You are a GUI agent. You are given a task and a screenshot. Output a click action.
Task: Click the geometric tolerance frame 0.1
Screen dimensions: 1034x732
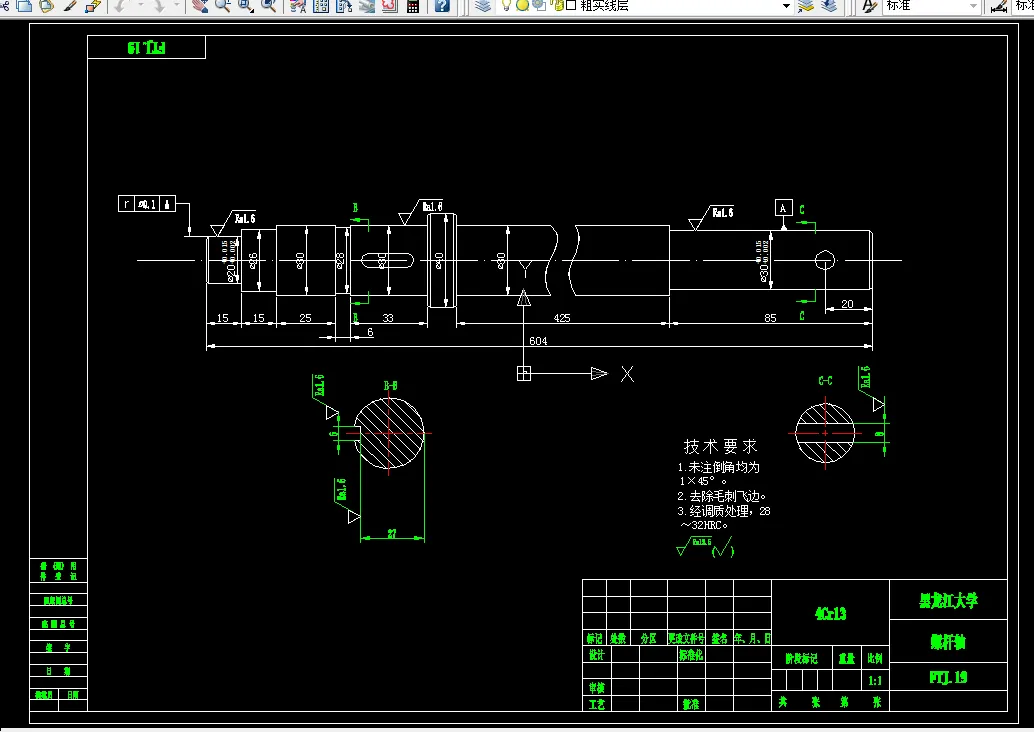click(x=147, y=204)
